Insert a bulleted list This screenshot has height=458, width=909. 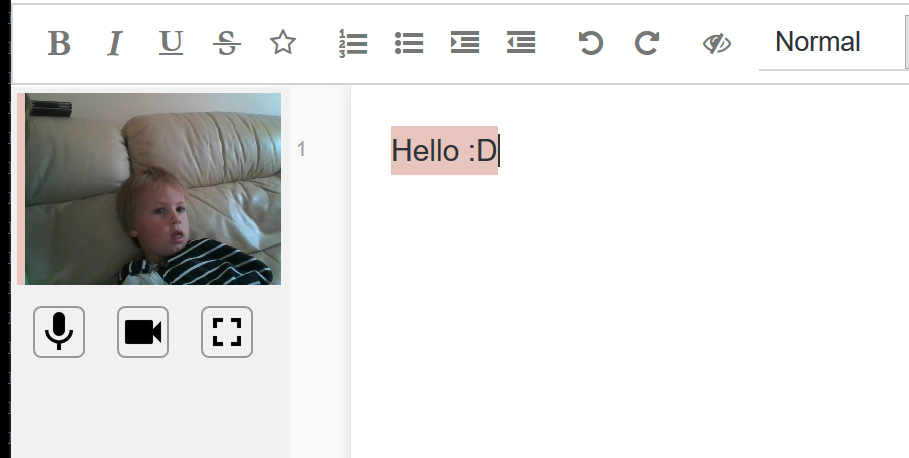tap(409, 43)
